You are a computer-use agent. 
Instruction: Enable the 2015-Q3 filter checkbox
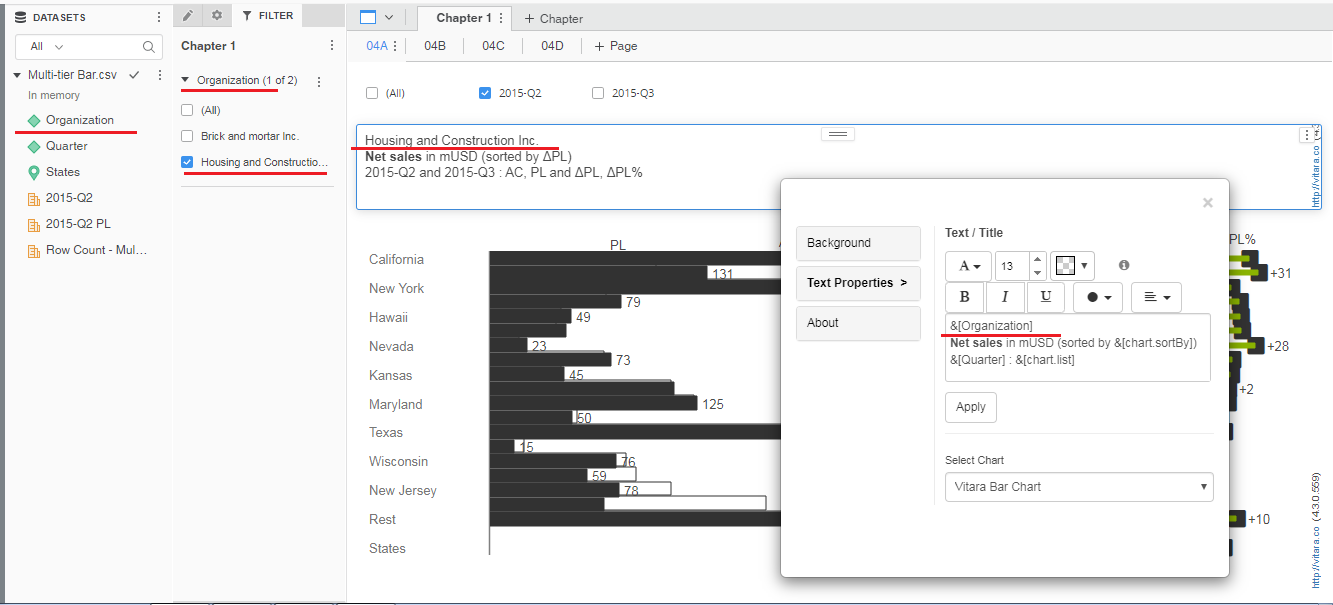pyautogui.click(x=597, y=92)
